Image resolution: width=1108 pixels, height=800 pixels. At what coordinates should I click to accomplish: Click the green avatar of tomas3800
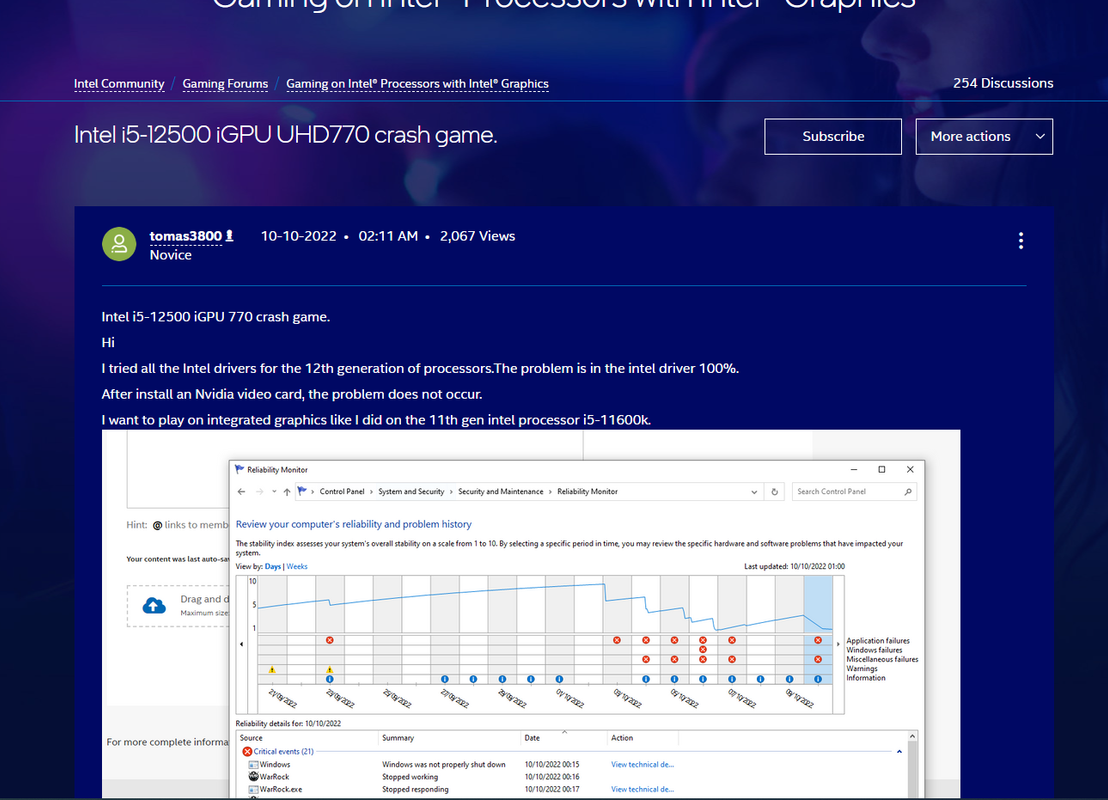click(x=119, y=244)
